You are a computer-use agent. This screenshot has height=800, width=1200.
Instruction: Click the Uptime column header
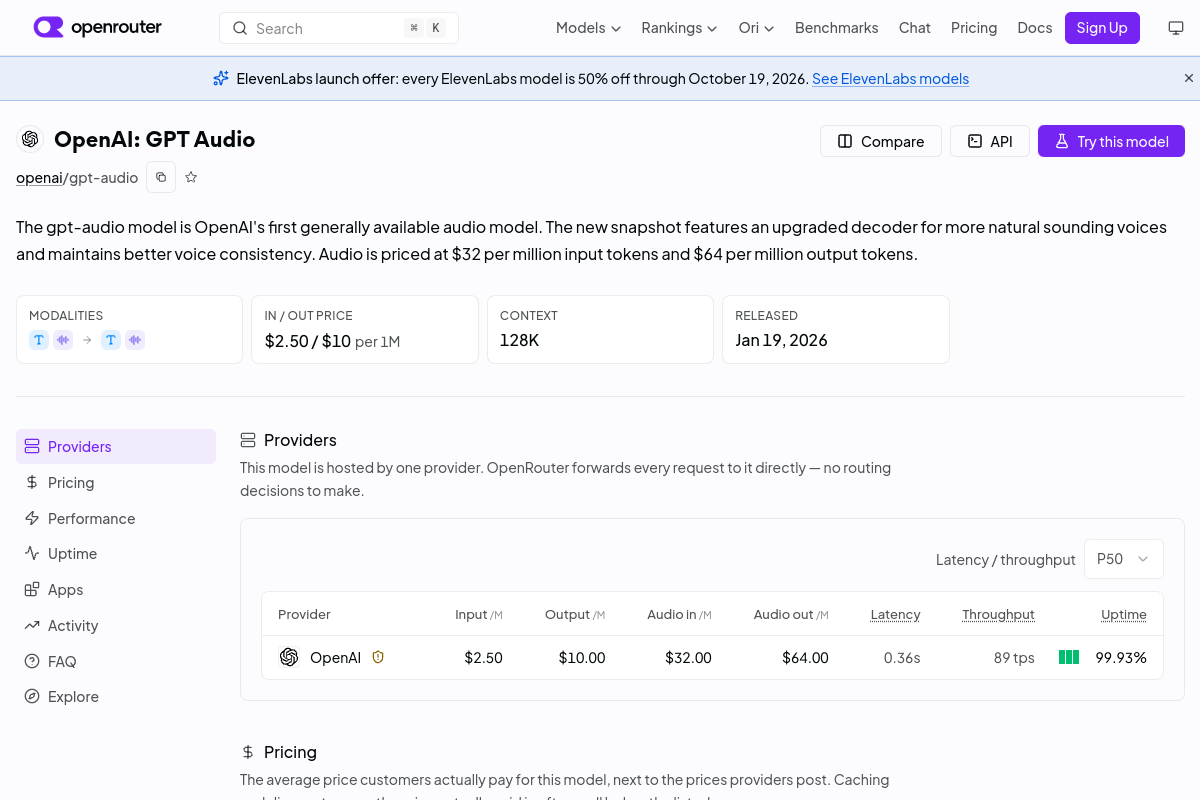pyautogui.click(x=1124, y=614)
